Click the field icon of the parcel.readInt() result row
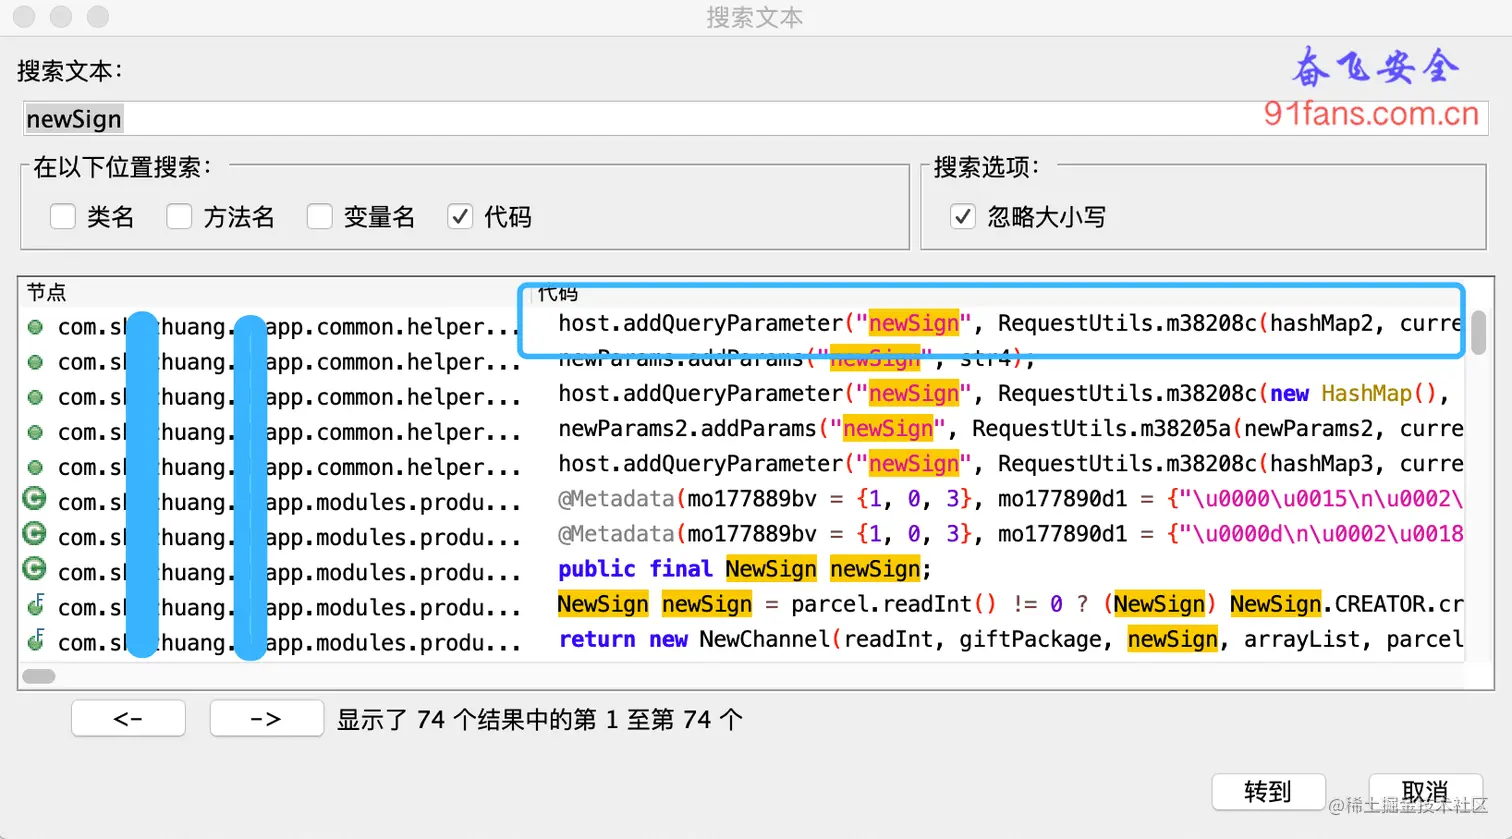Screen dimensions: 1512x839 (35, 606)
